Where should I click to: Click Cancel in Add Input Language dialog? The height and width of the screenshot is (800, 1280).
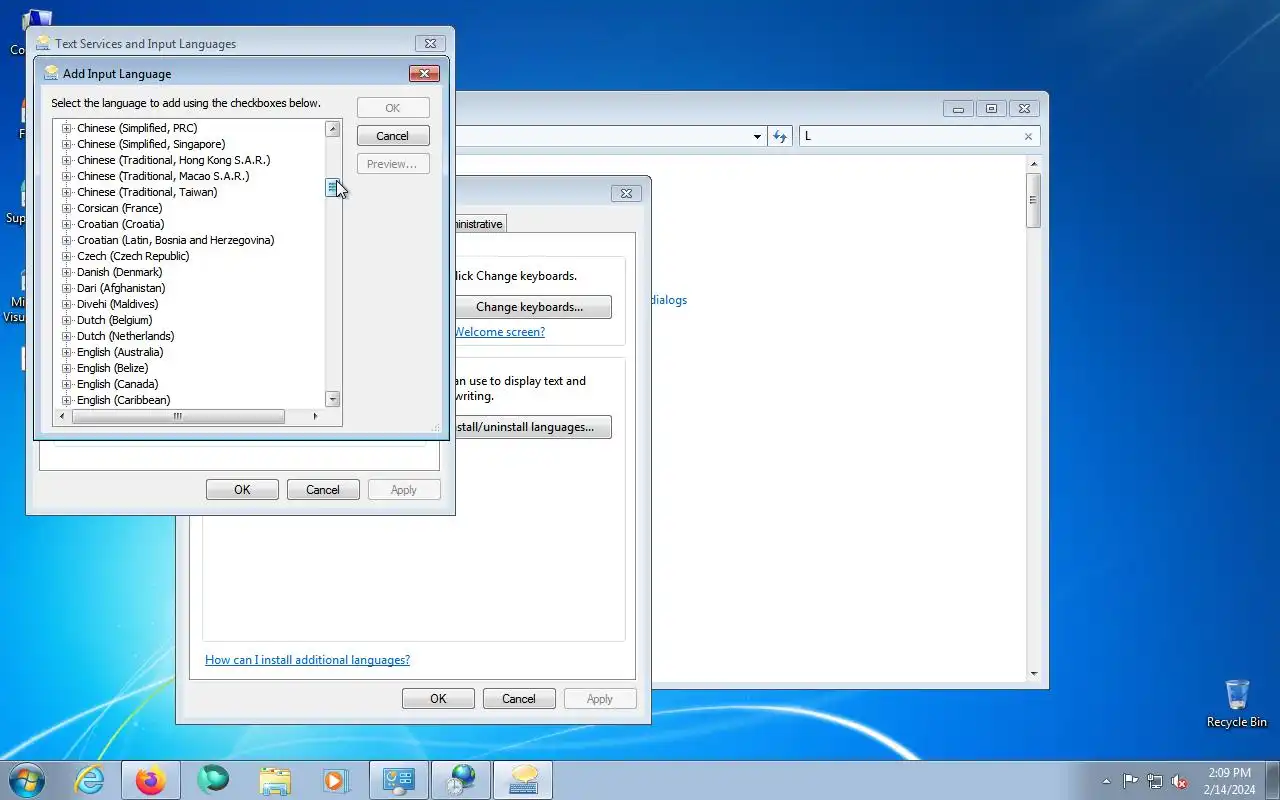pos(392,136)
